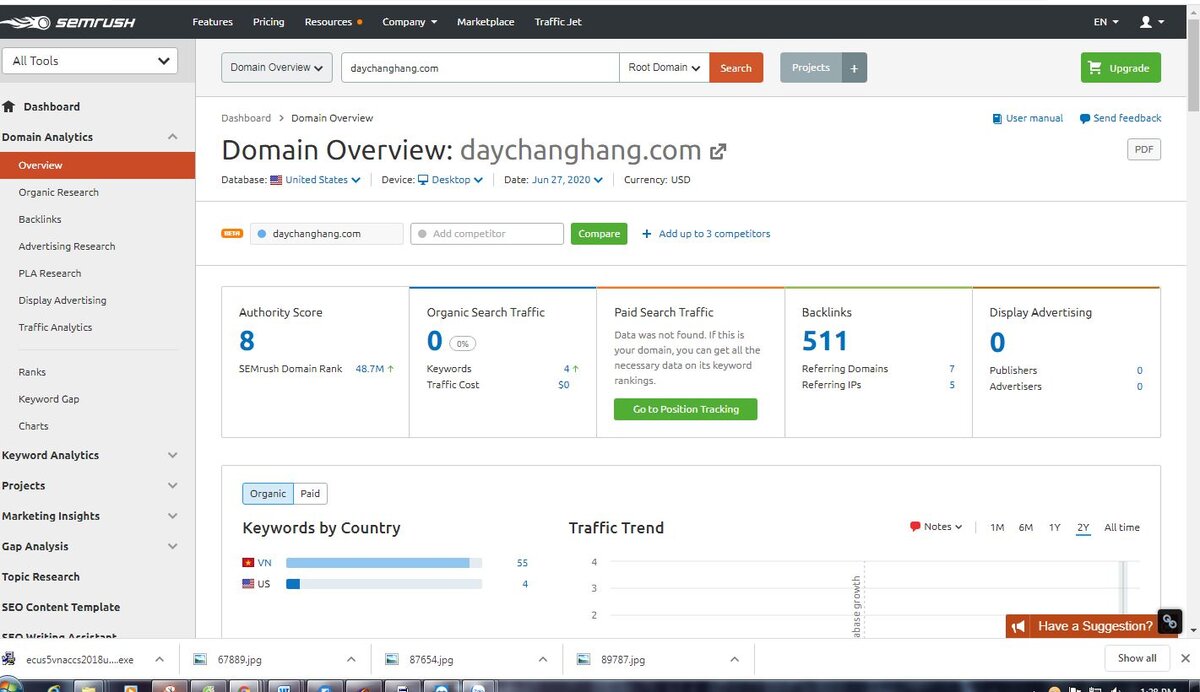Expand the Marketing Insights section
Viewport: 1200px width, 692px height.
click(x=173, y=516)
